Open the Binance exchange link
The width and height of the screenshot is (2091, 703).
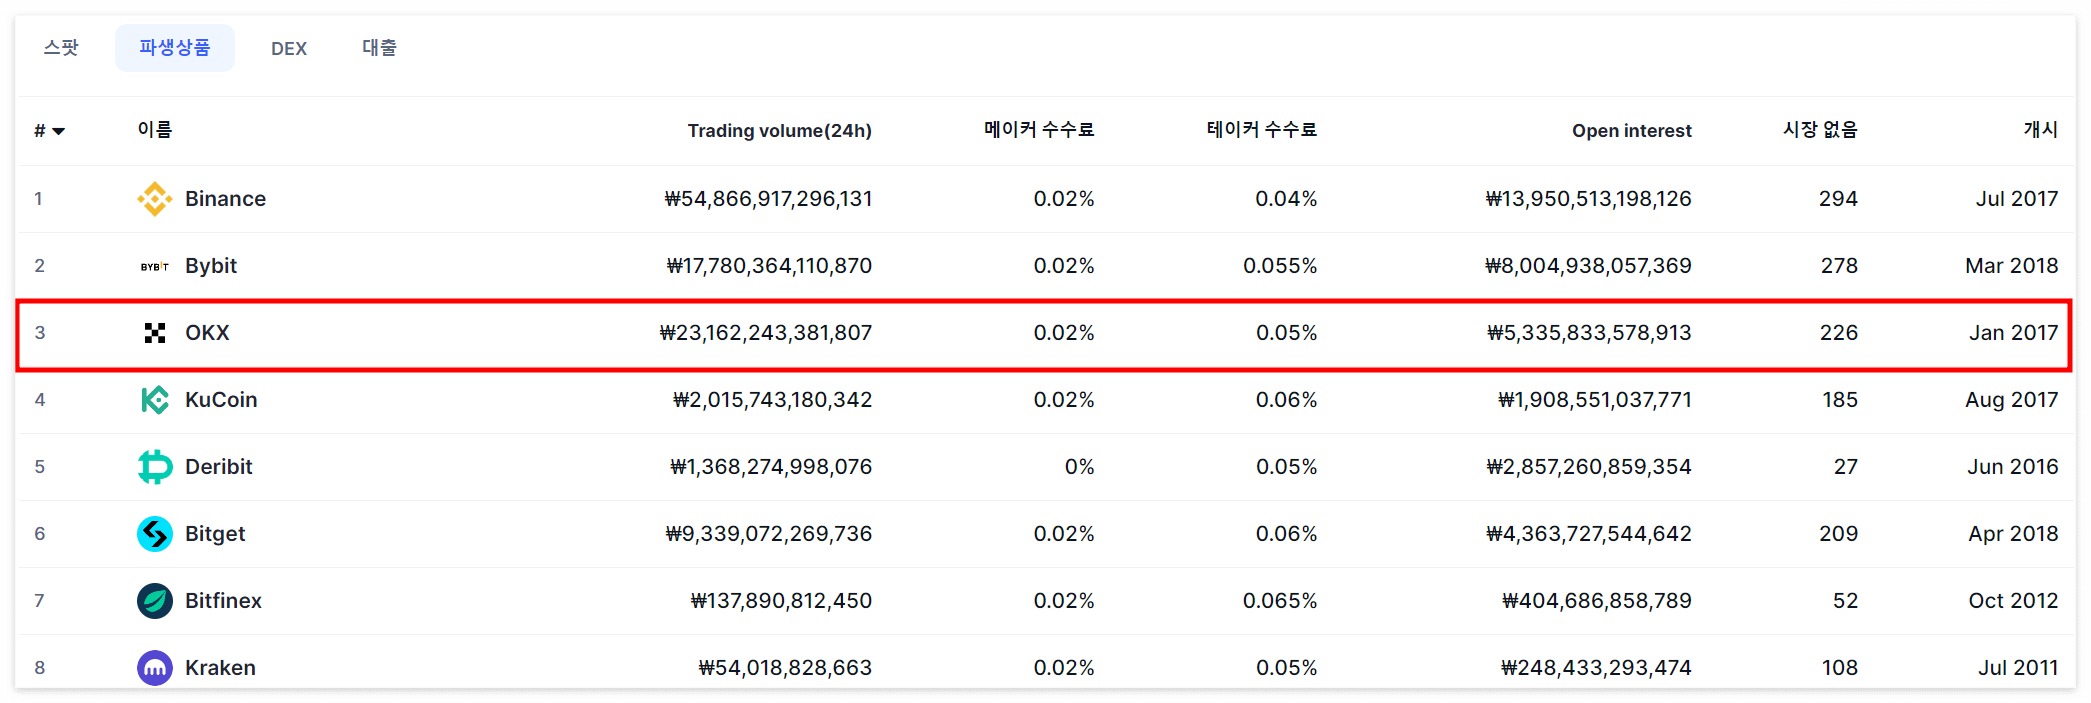point(225,199)
